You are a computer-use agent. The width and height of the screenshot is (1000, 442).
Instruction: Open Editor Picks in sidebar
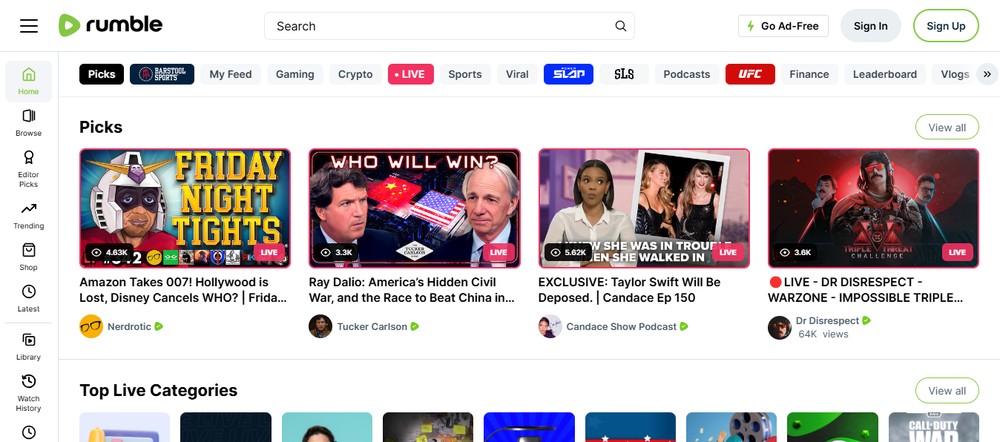(x=29, y=168)
